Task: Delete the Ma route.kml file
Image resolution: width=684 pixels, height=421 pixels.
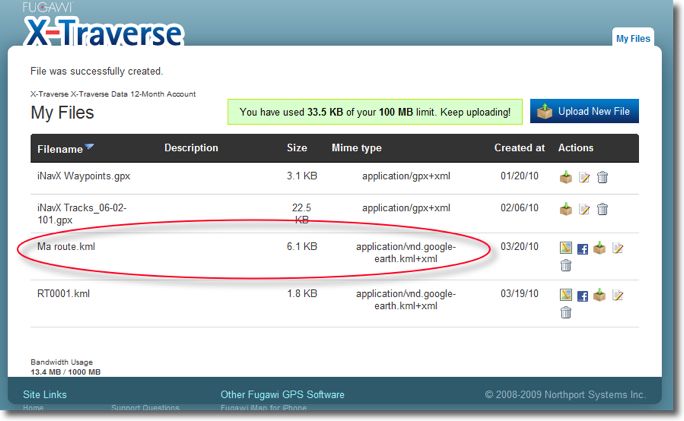Action: [x=566, y=265]
